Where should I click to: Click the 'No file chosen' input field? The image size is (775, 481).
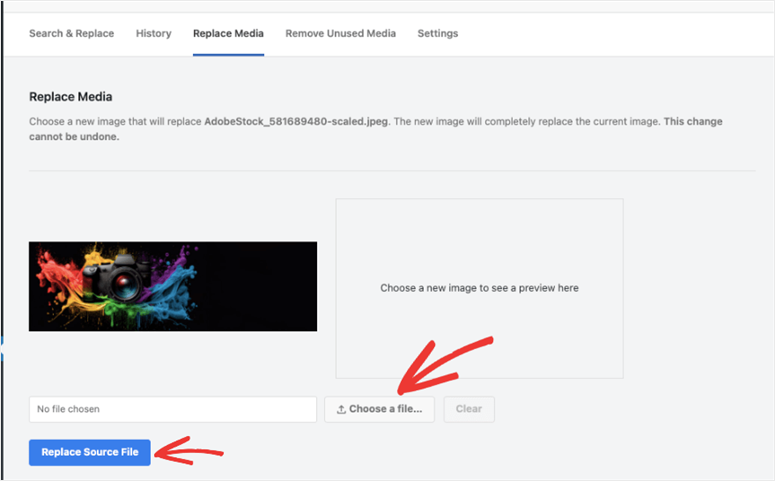pyautogui.click(x=172, y=409)
